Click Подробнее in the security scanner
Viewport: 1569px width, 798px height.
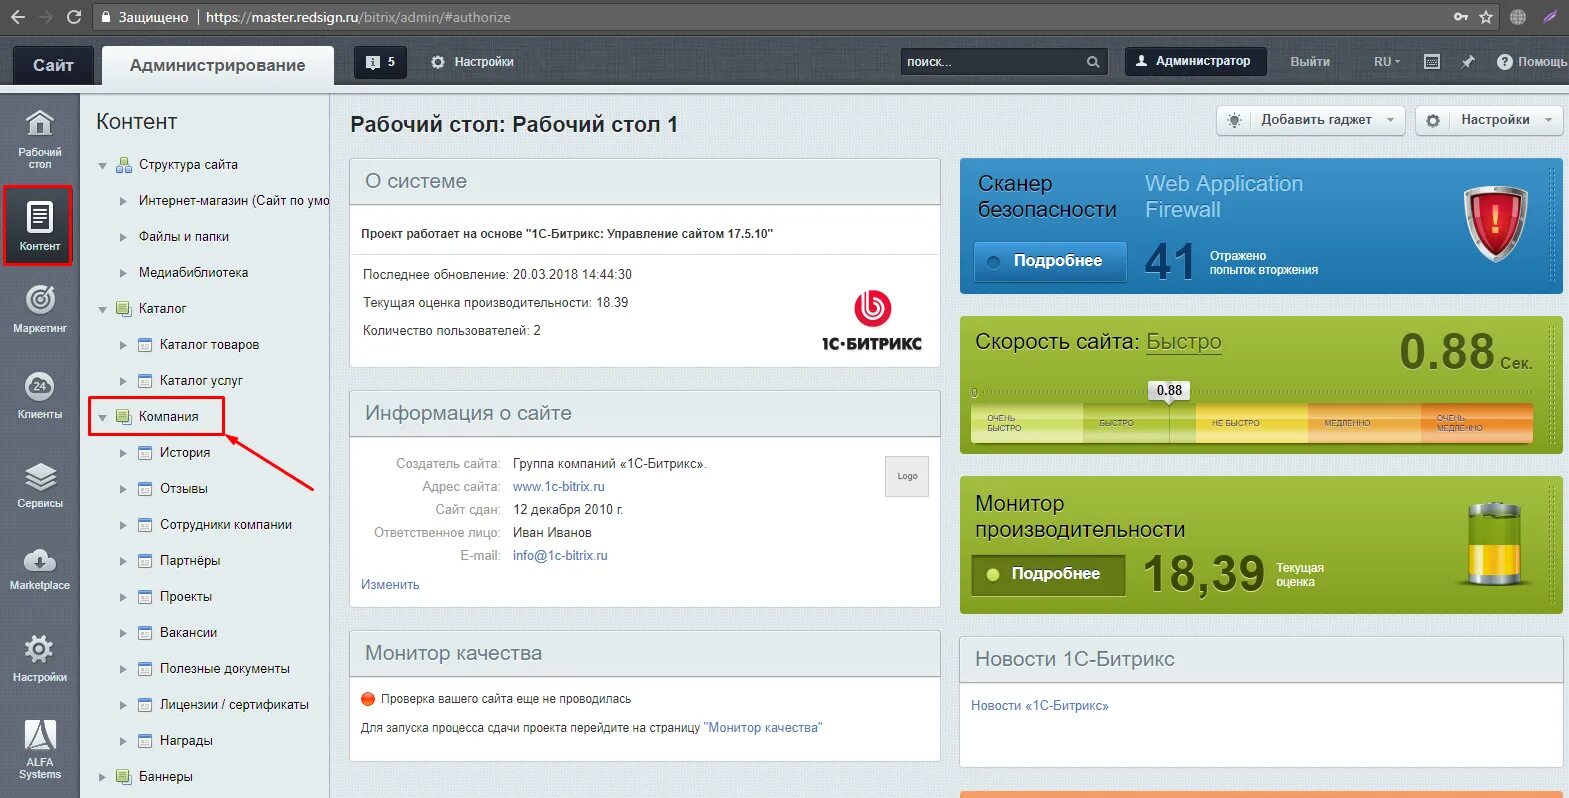tap(1050, 261)
